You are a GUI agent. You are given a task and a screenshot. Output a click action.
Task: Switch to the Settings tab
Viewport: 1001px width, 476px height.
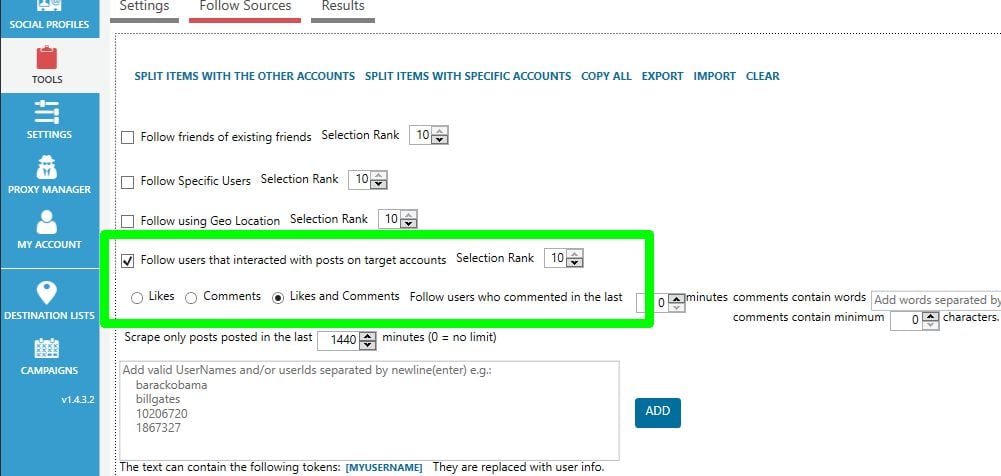(x=144, y=8)
